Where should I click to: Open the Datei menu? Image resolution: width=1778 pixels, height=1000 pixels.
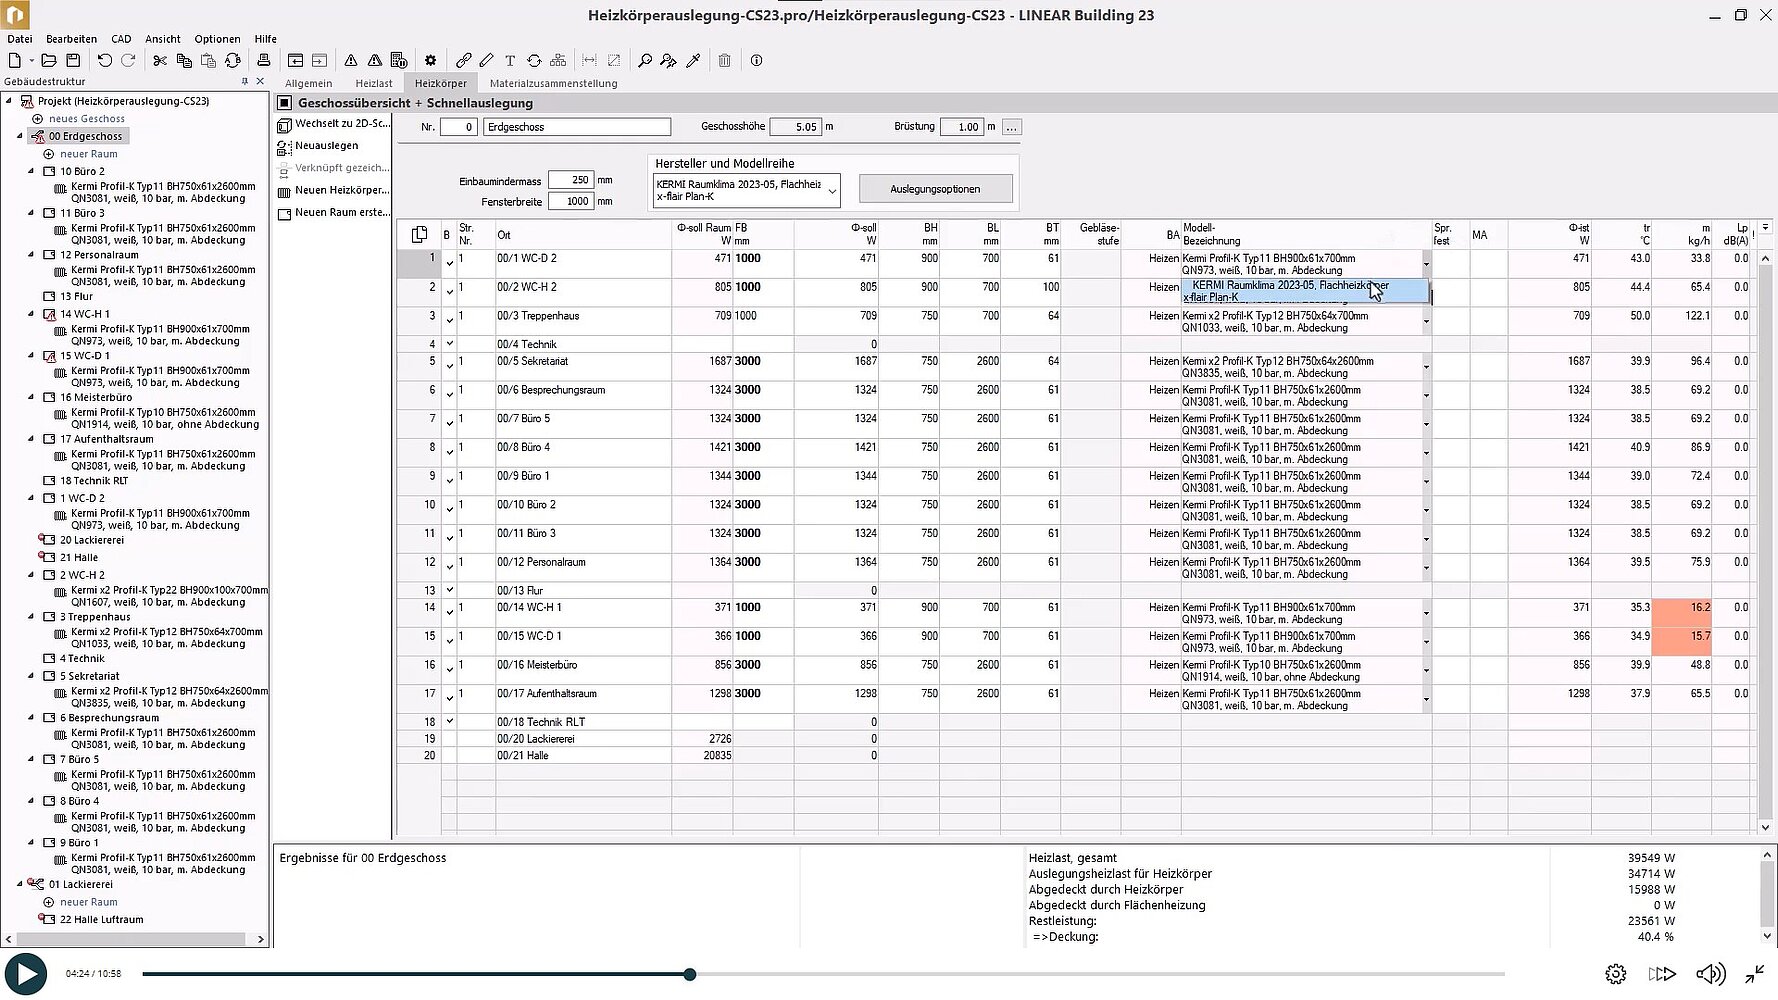click(19, 39)
